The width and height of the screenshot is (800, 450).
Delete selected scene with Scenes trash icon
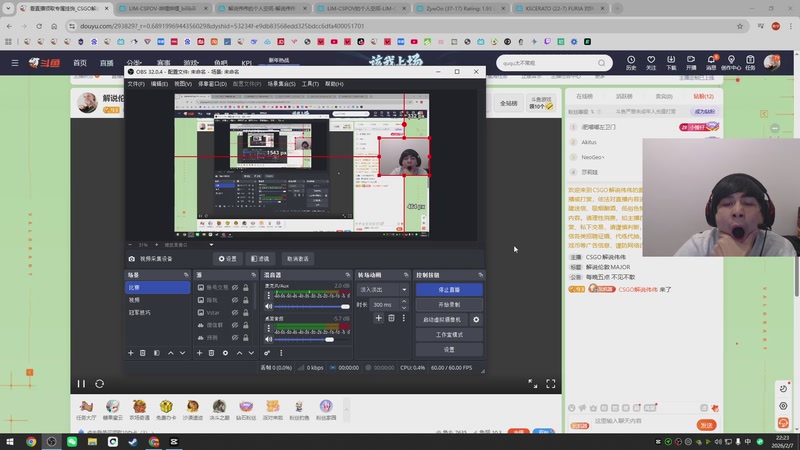(143, 353)
